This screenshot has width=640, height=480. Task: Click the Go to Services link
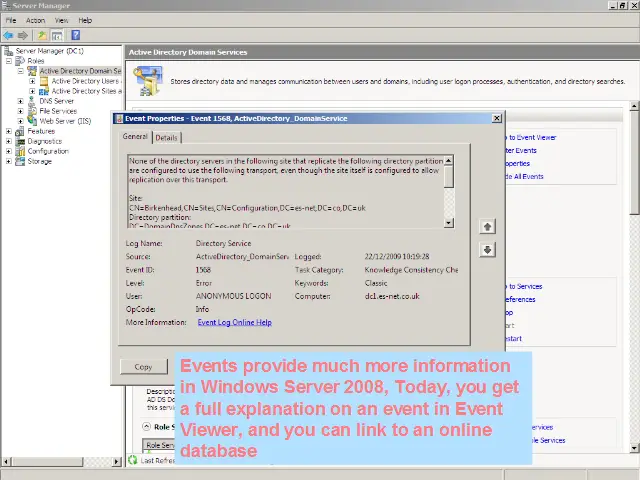(x=524, y=287)
